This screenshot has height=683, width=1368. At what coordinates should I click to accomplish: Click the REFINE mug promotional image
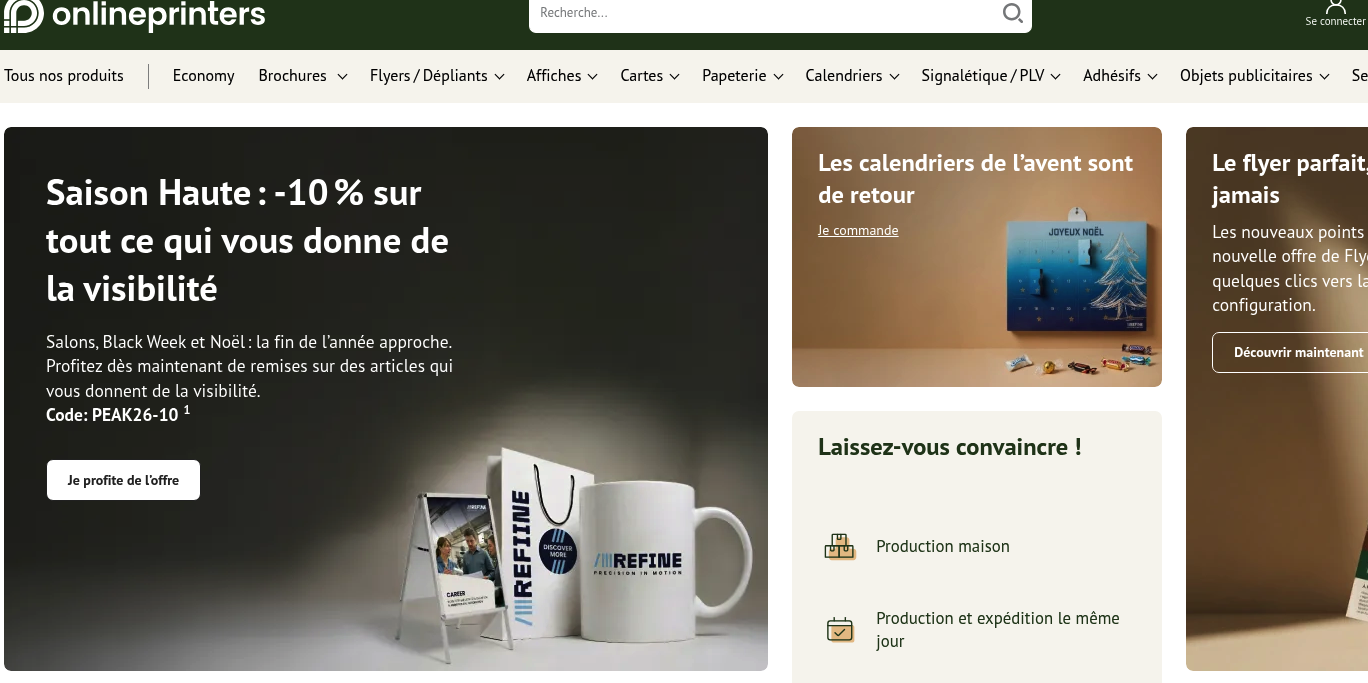tap(664, 561)
